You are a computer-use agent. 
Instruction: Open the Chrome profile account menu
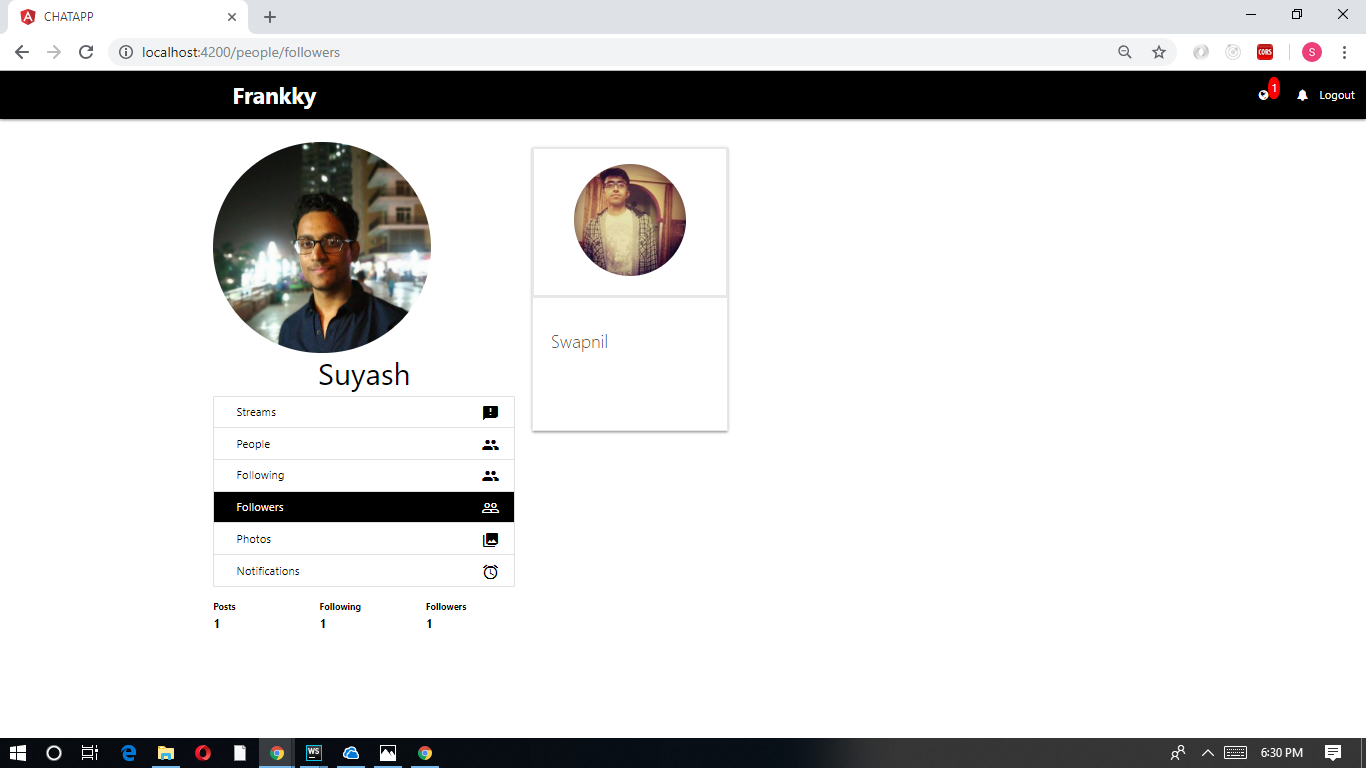coord(1311,51)
